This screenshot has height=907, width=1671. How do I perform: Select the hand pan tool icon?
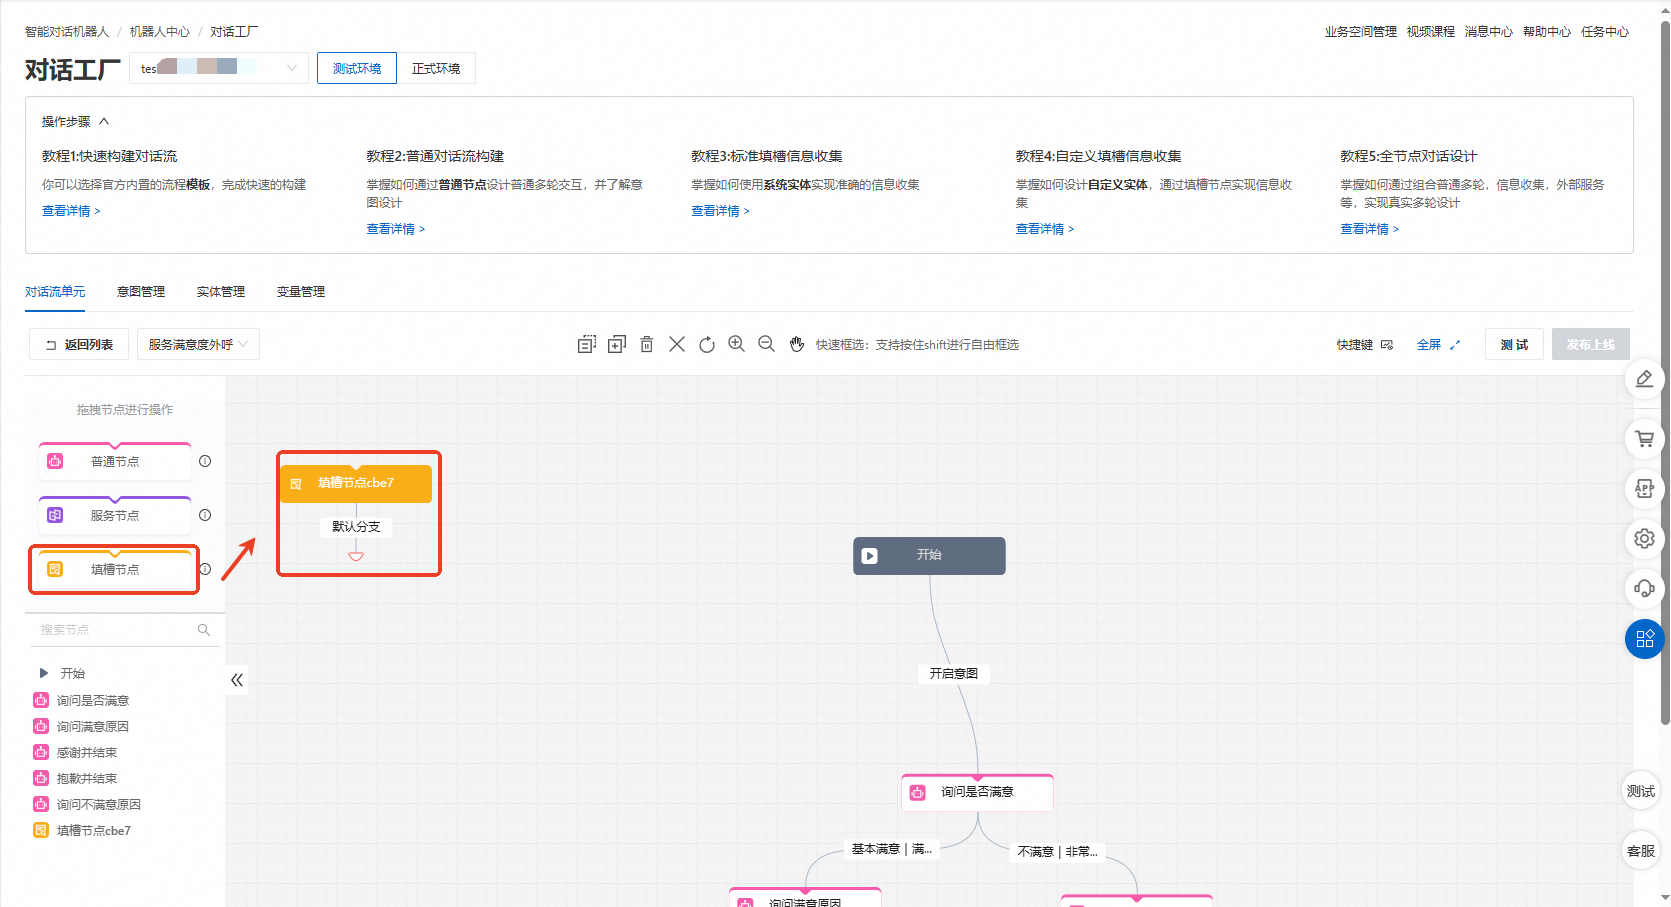(797, 344)
